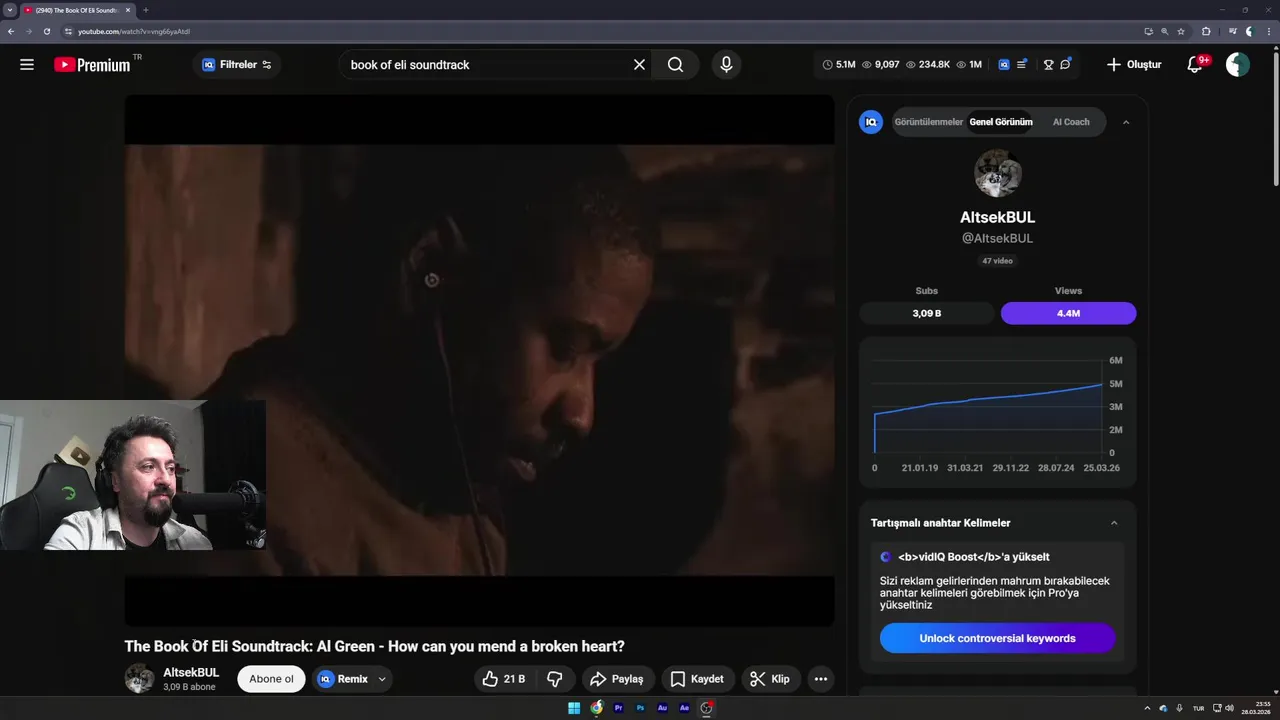Switch to the Görüntülenmeler tab
Viewport: 1280px width, 720px height.
929,122
